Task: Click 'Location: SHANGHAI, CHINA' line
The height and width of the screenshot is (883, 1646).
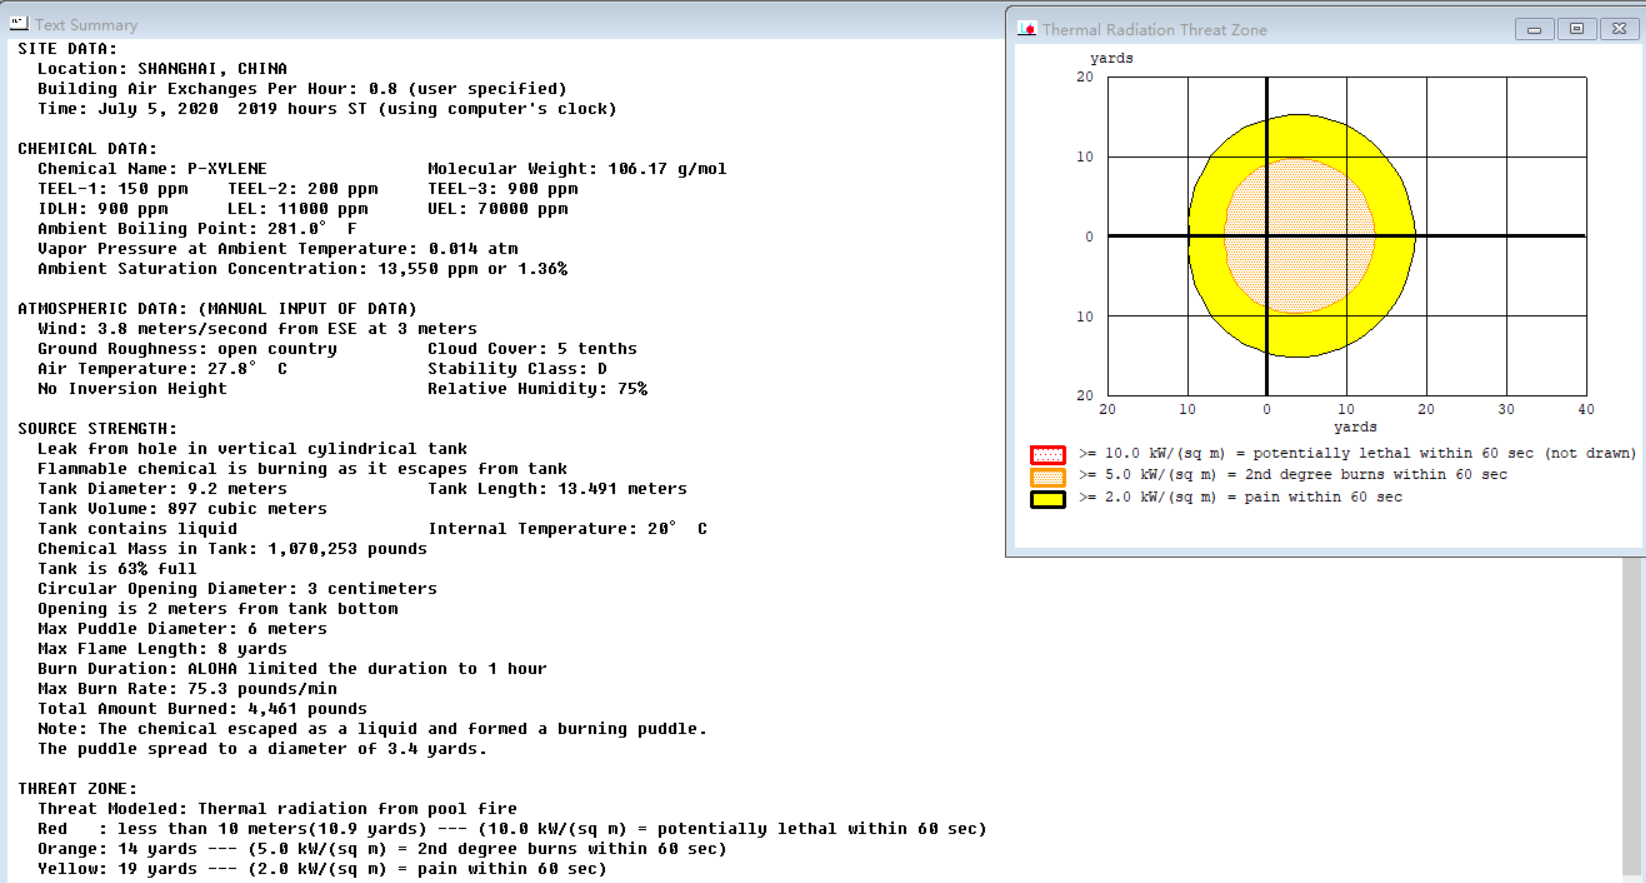Action: click(x=162, y=69)
